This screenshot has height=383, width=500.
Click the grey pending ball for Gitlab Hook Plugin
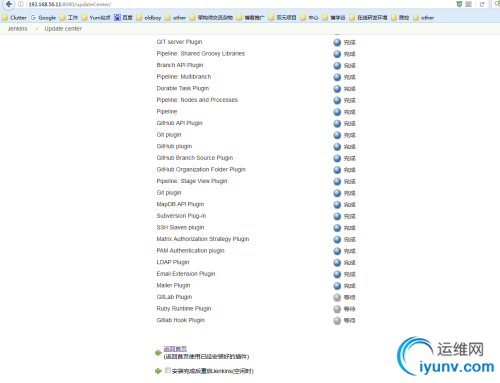click(x=337, y=320)
